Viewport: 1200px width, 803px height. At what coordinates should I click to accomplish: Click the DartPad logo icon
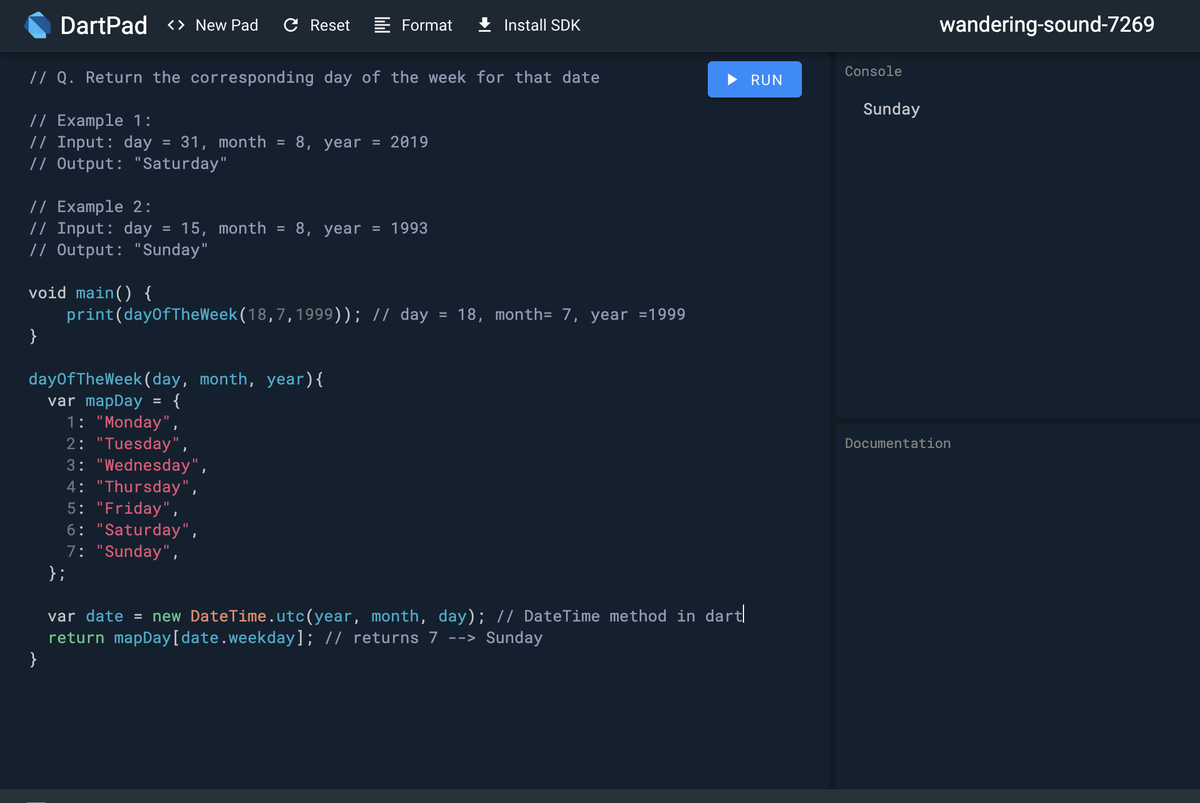coord(39,26)
